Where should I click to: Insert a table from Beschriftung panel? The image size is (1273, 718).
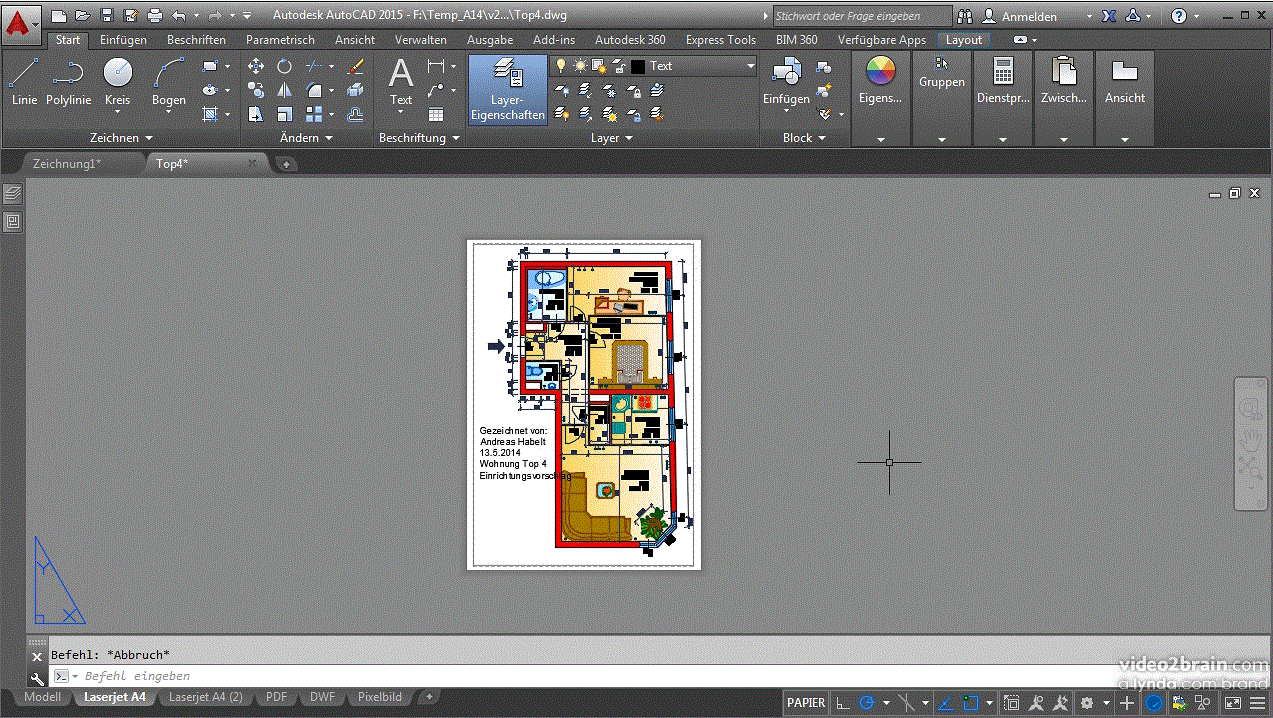click(x=436, y=114)
